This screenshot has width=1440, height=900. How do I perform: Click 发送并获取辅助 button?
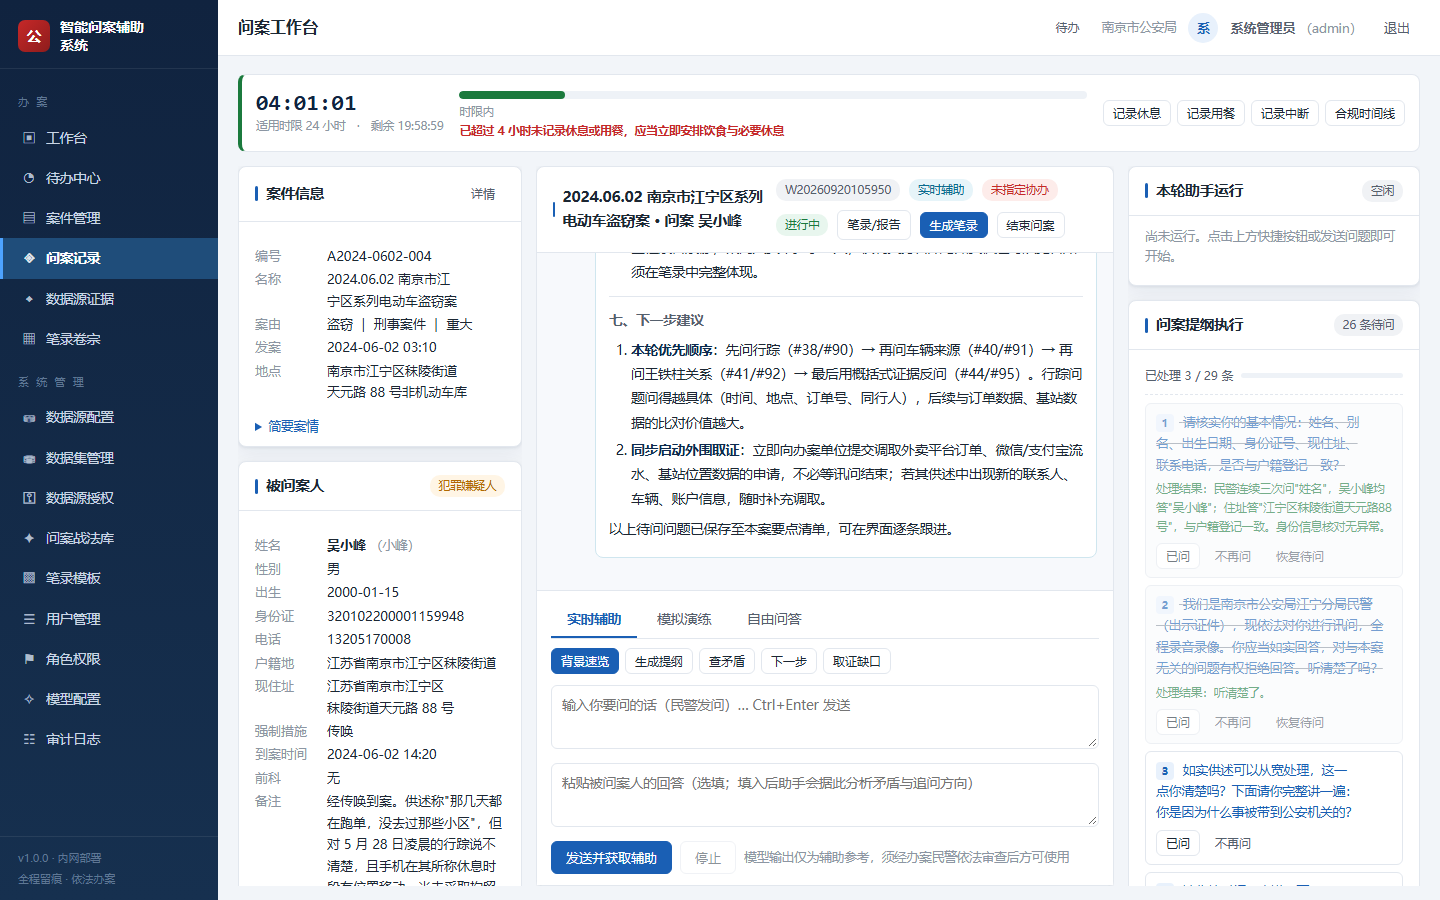pyautogui.click(x=611, y=858)
